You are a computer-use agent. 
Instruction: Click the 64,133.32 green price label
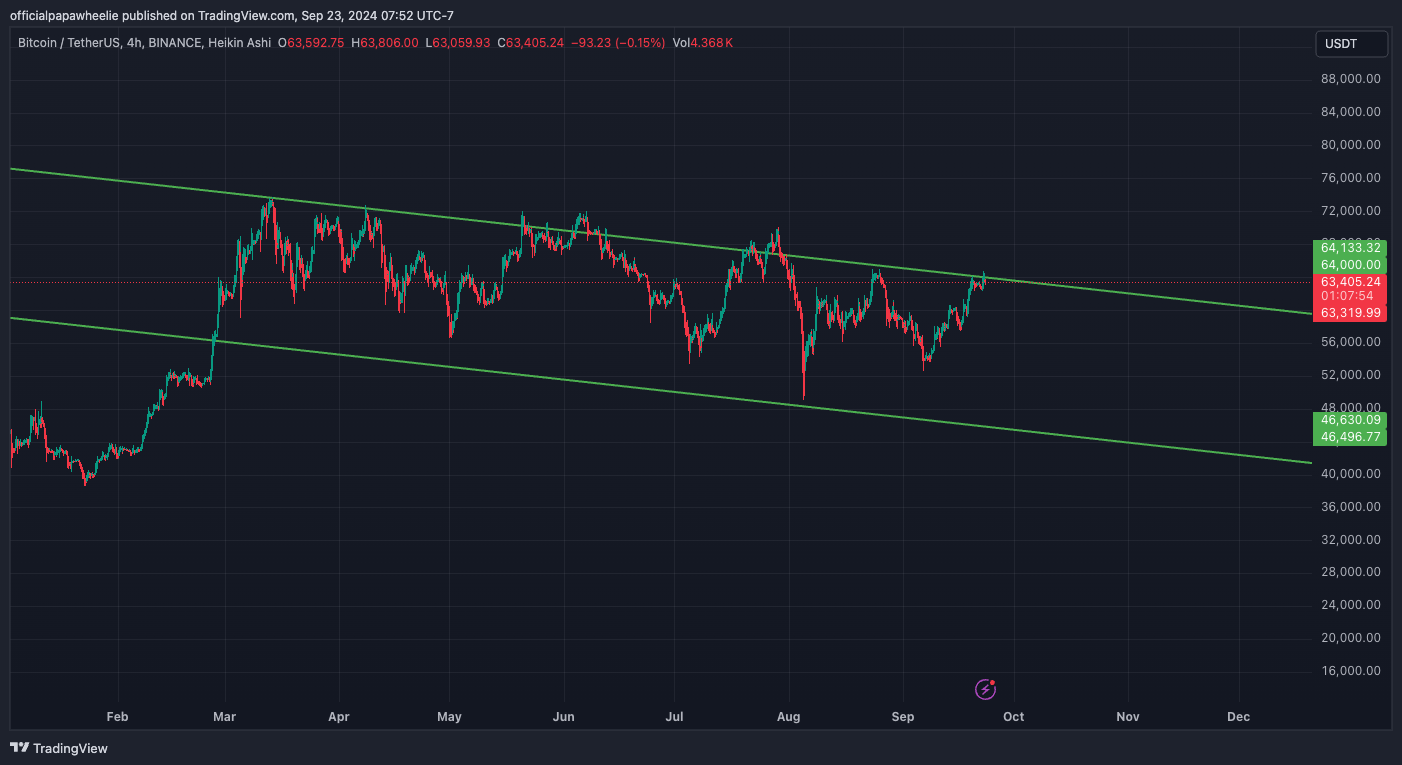pyautogui.click(x=1350, y=247)
